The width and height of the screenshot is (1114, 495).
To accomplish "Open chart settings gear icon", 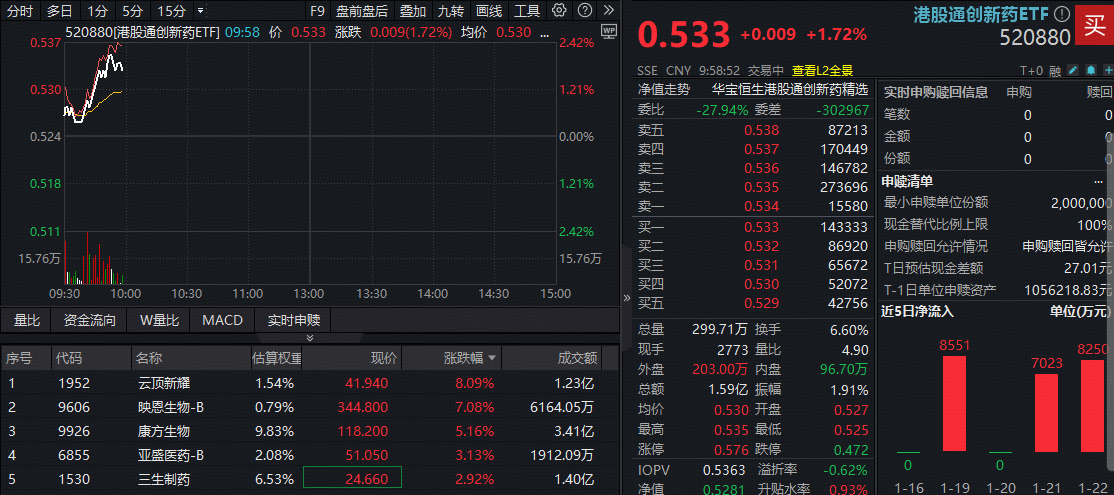I will point(559,11).
